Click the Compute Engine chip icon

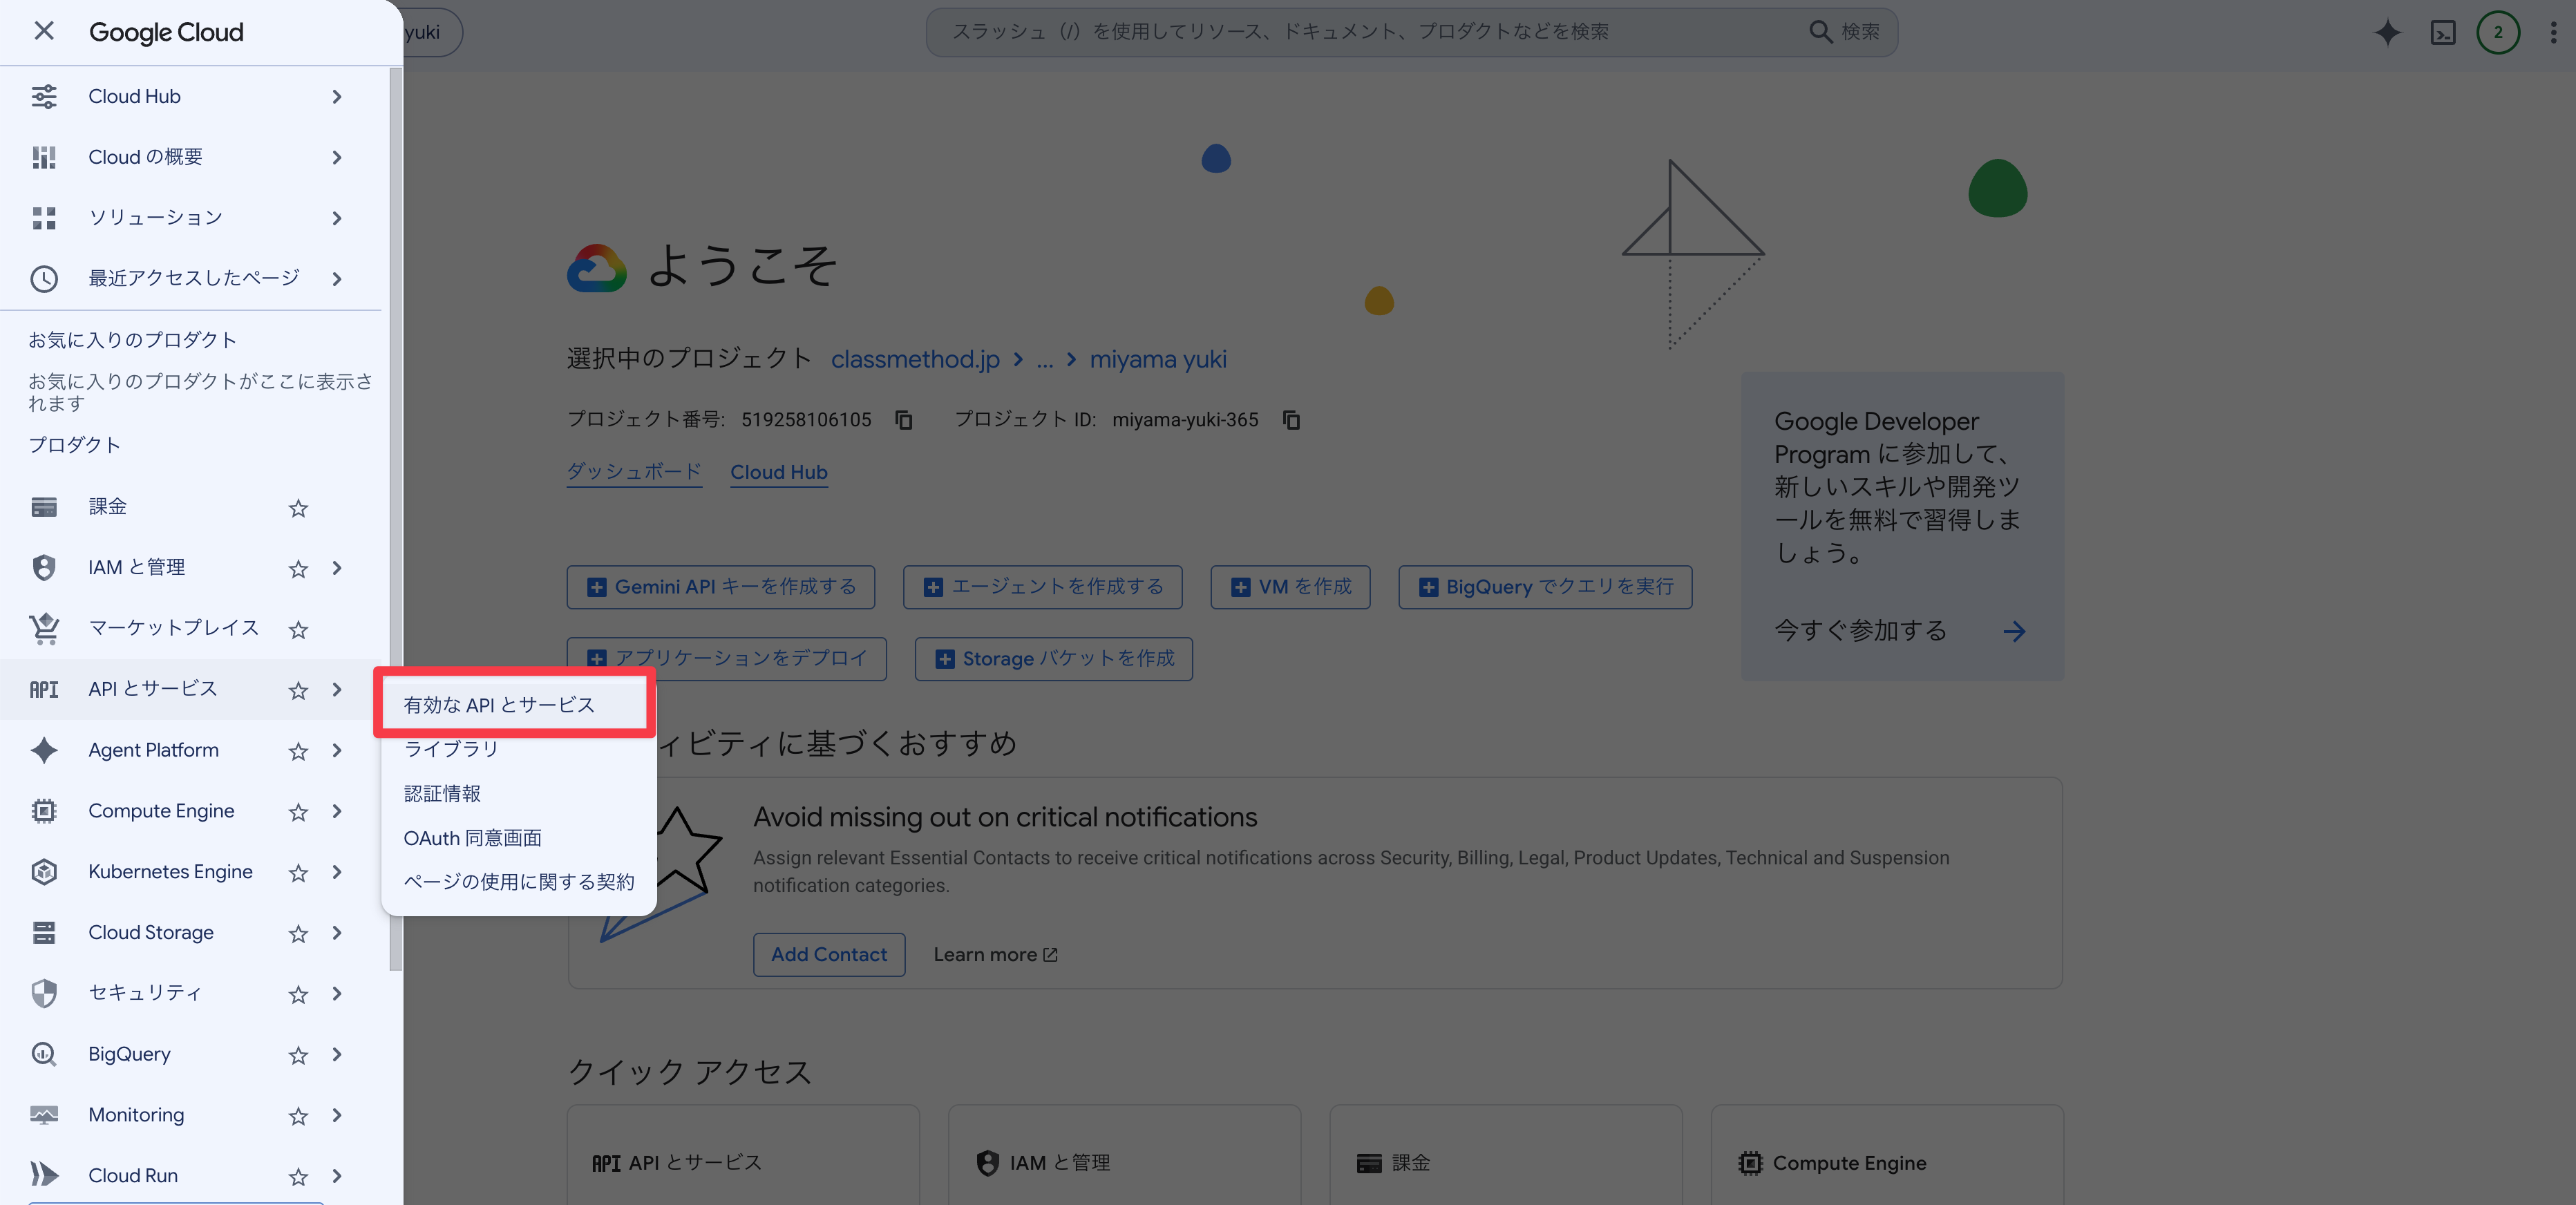43,811
